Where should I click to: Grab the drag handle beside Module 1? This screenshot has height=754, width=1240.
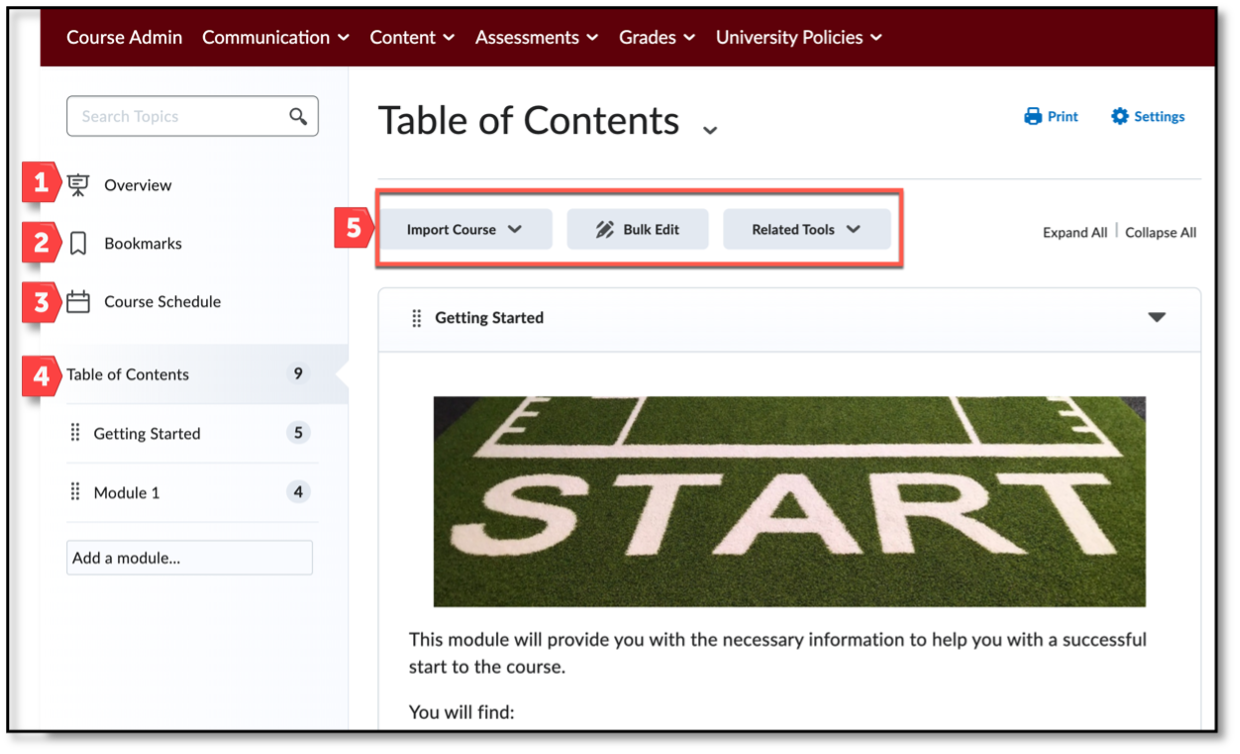point(75,491)
